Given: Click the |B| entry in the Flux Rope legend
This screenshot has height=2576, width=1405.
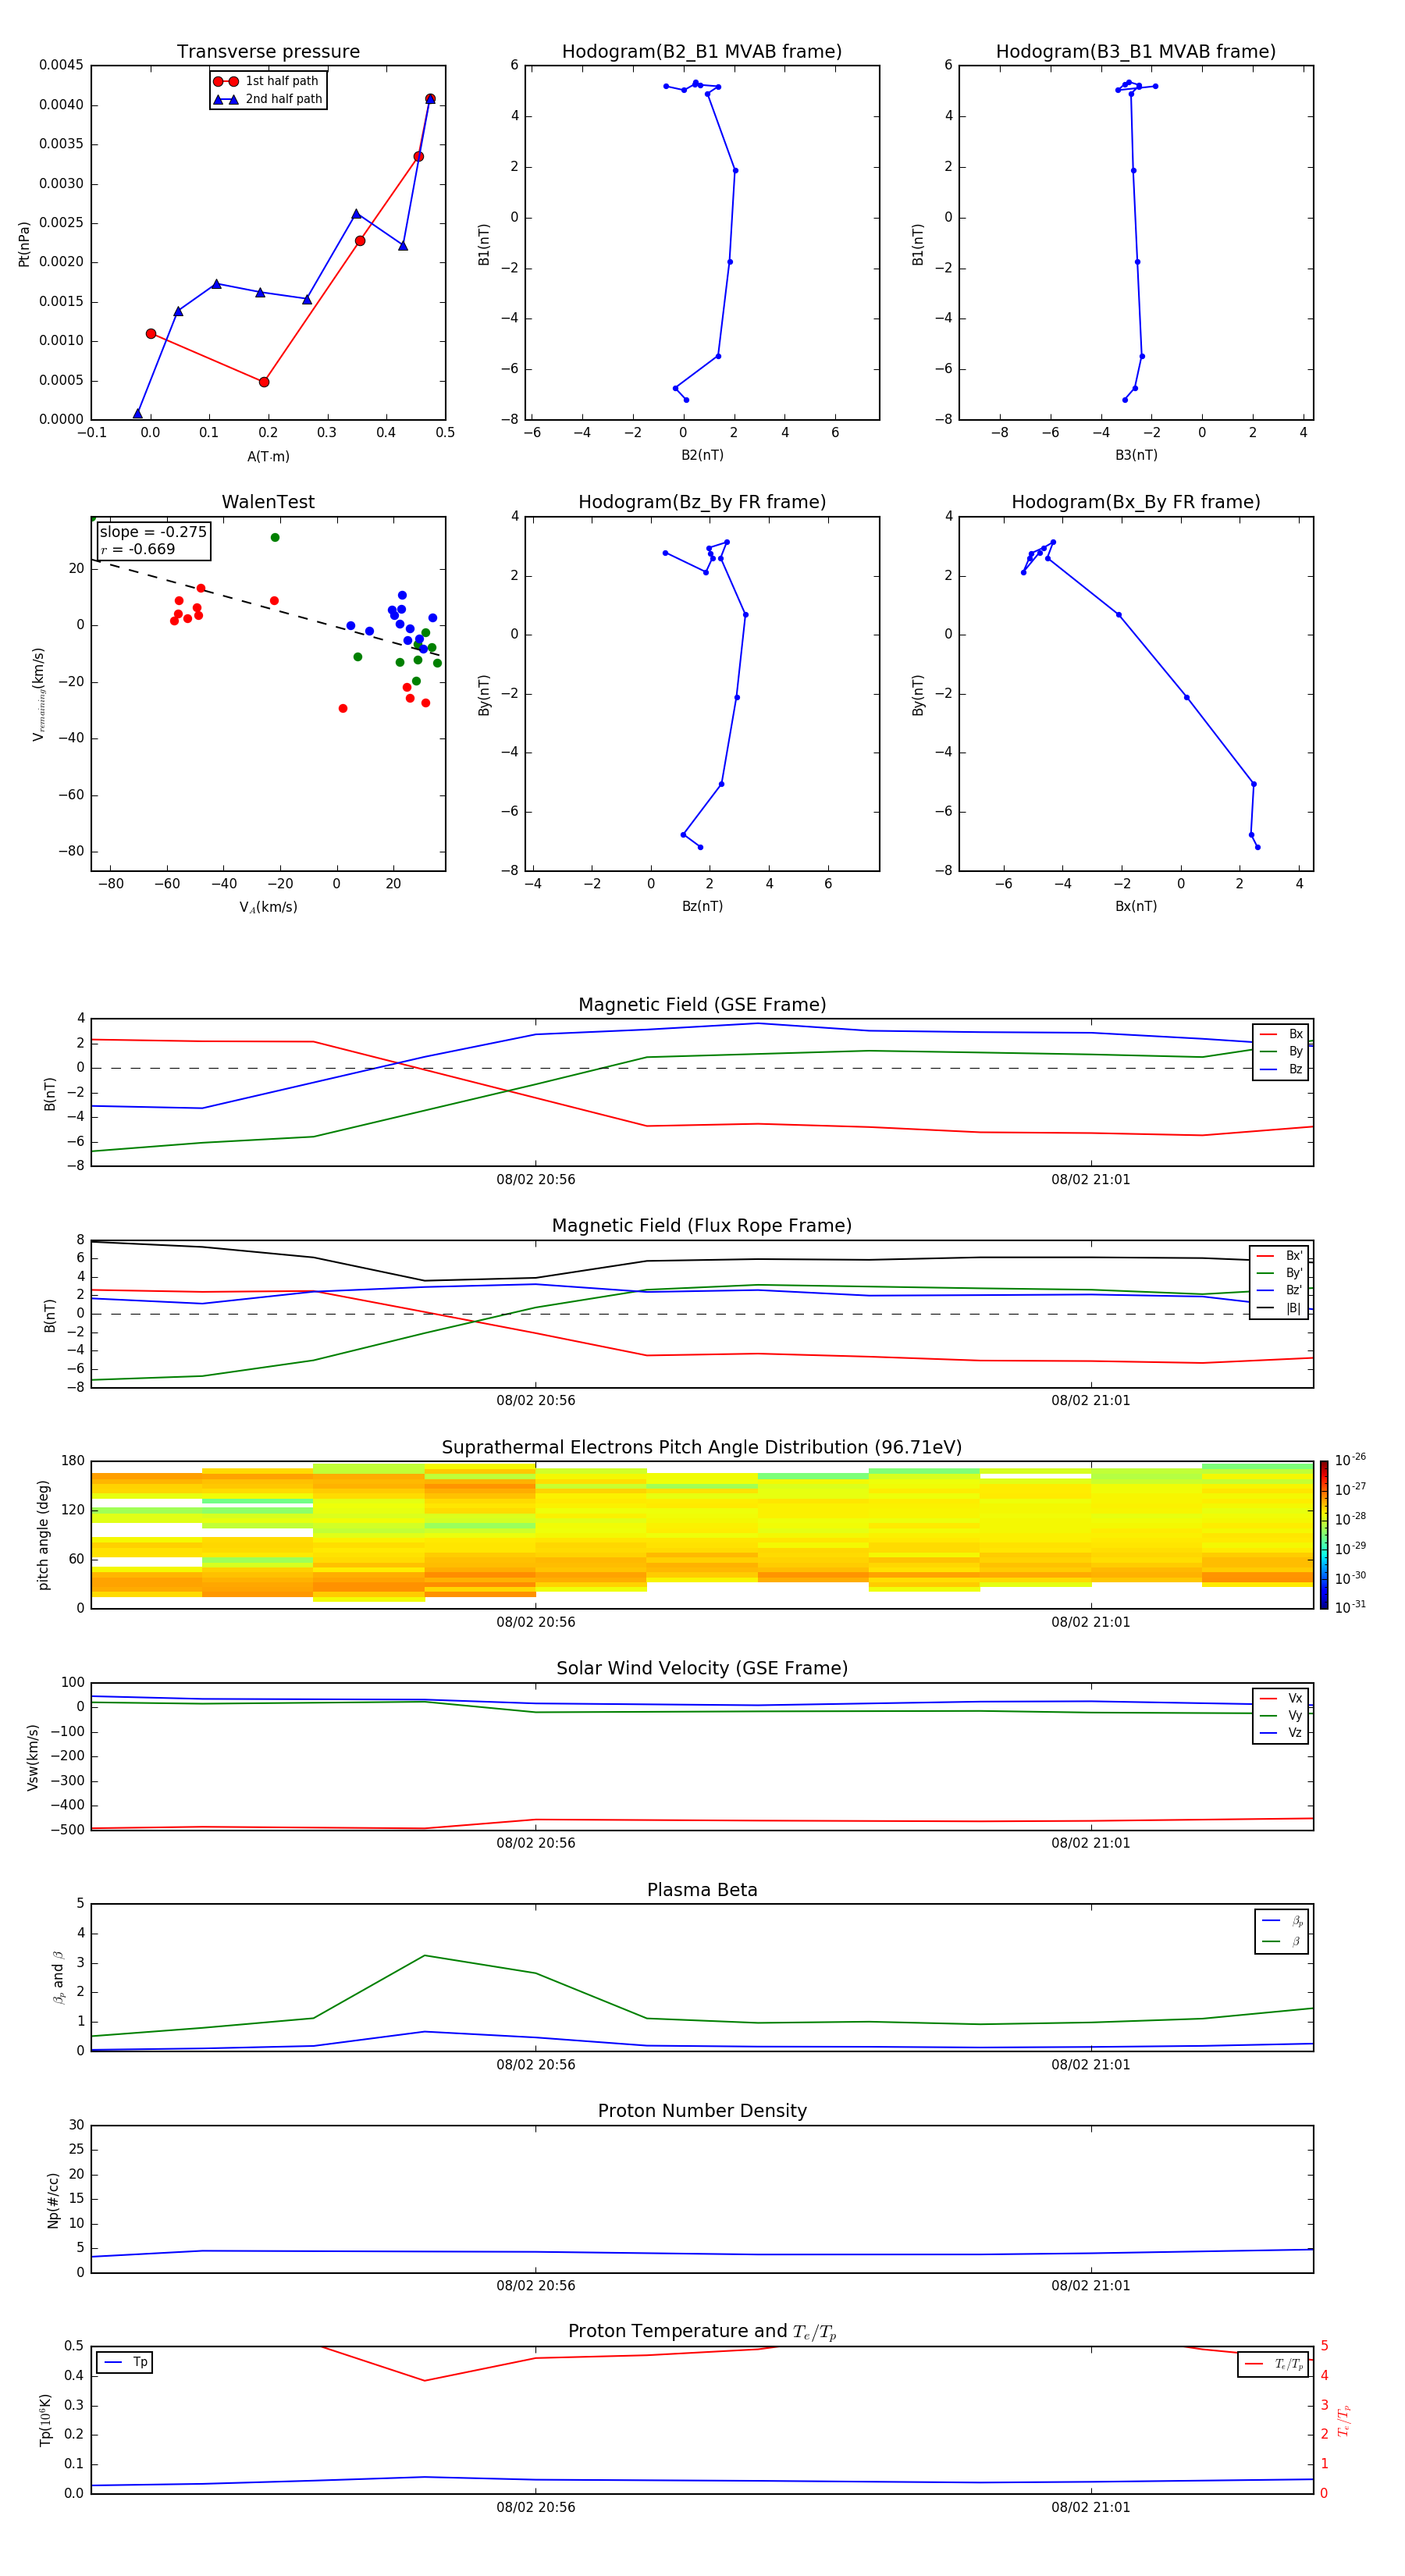Looking at the screenshot, I should [1279, 1308].
